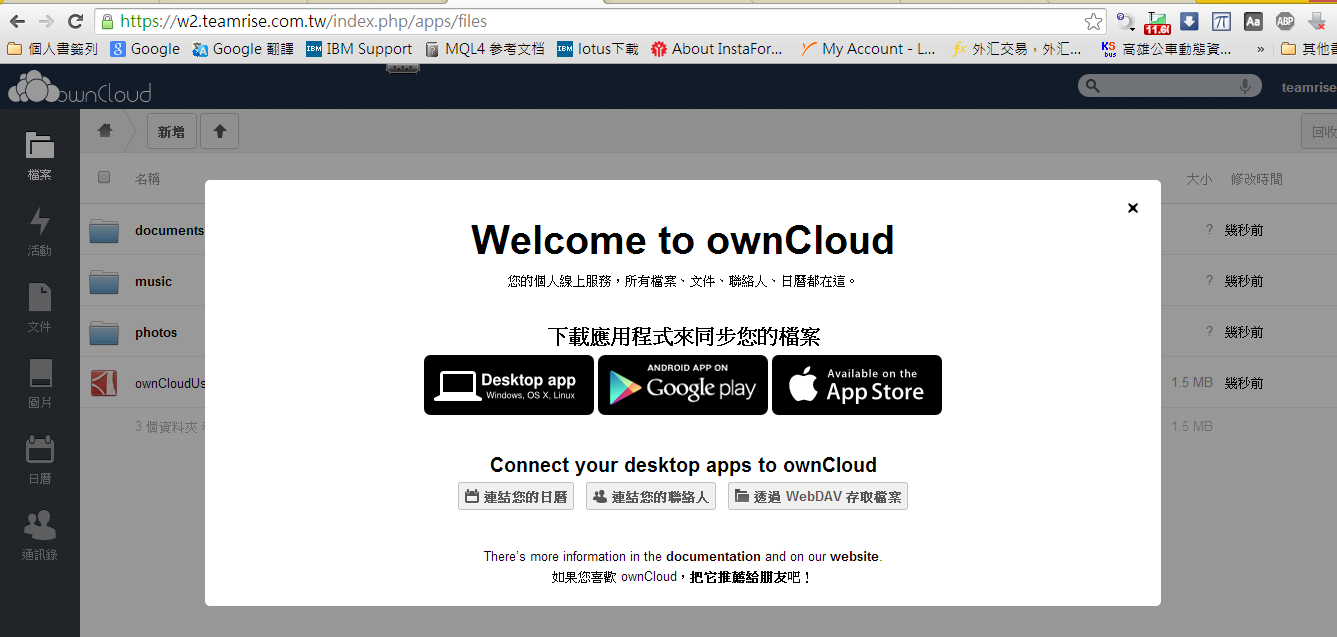
Task: Sort files by 修改時間 column header
Action: (x=1257, y=179)
